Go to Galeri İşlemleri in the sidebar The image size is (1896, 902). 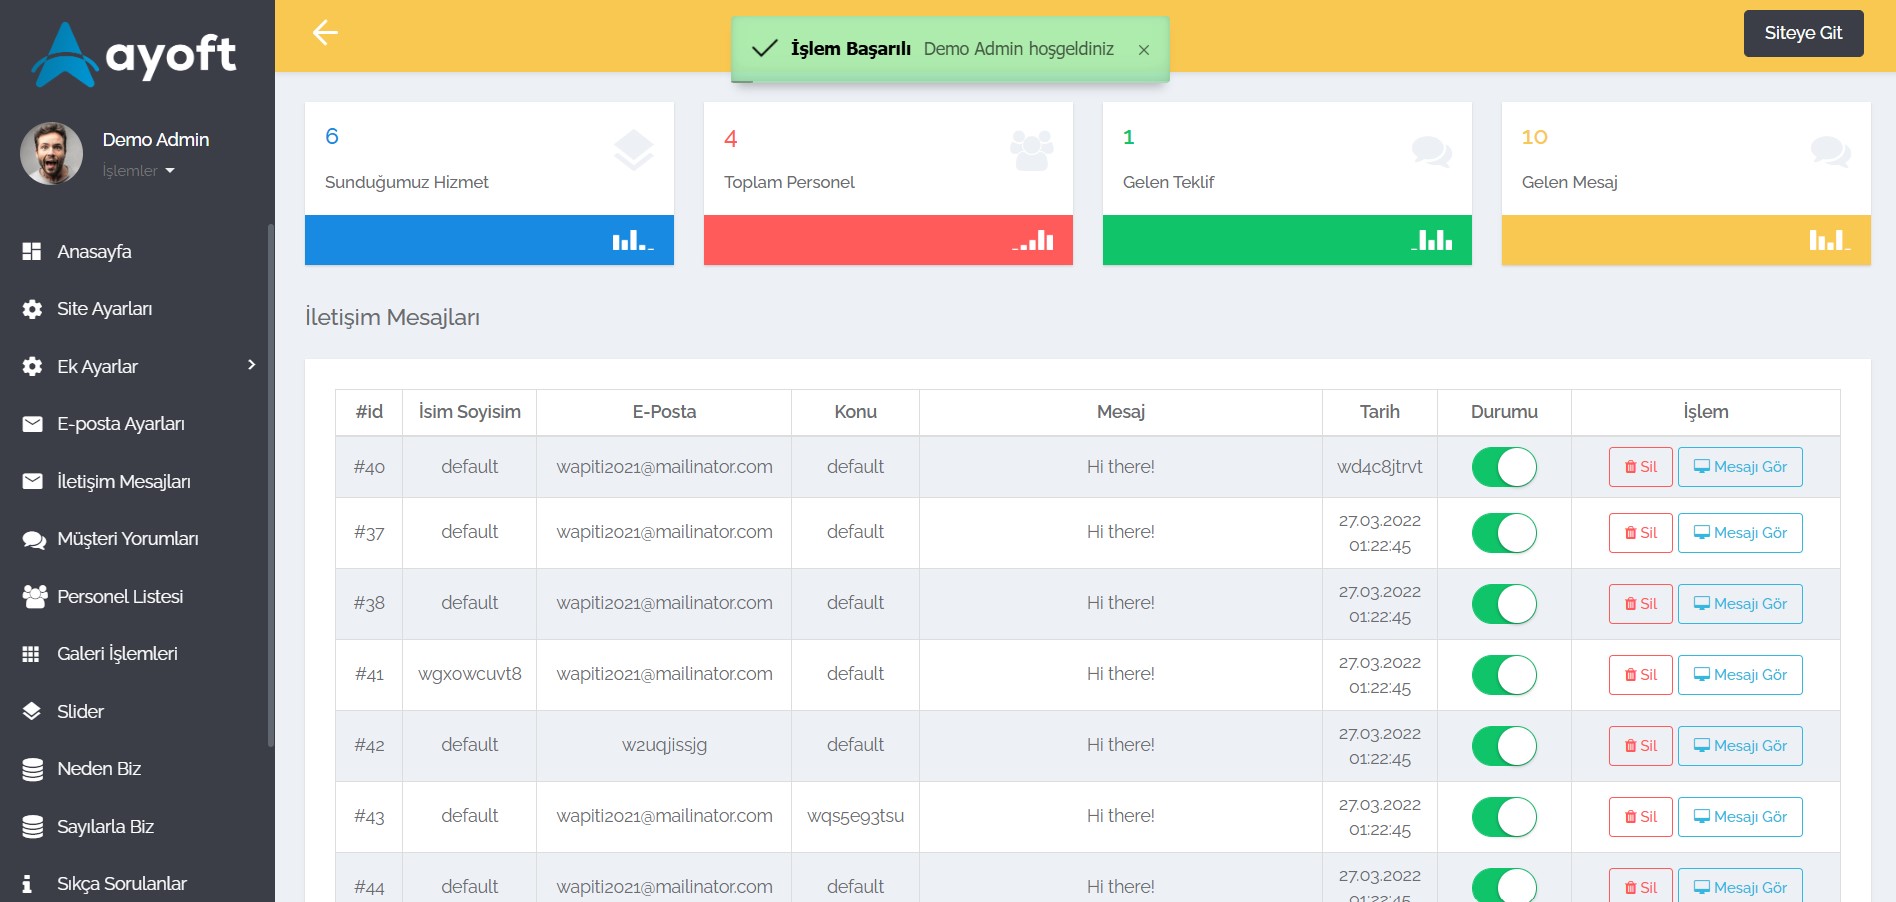click(x=117, y=654)
